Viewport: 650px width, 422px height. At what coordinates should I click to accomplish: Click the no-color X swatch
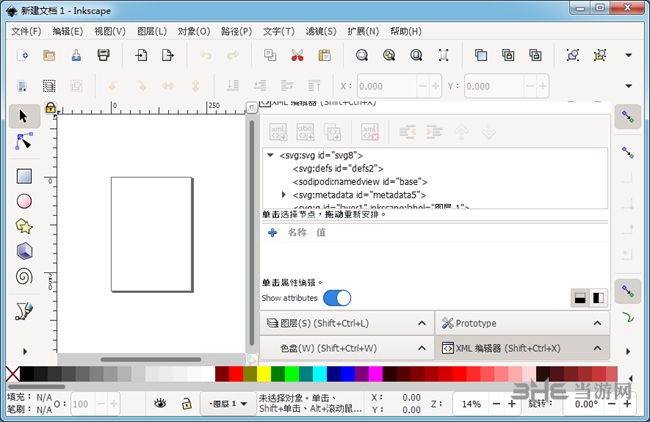point(12,374)
